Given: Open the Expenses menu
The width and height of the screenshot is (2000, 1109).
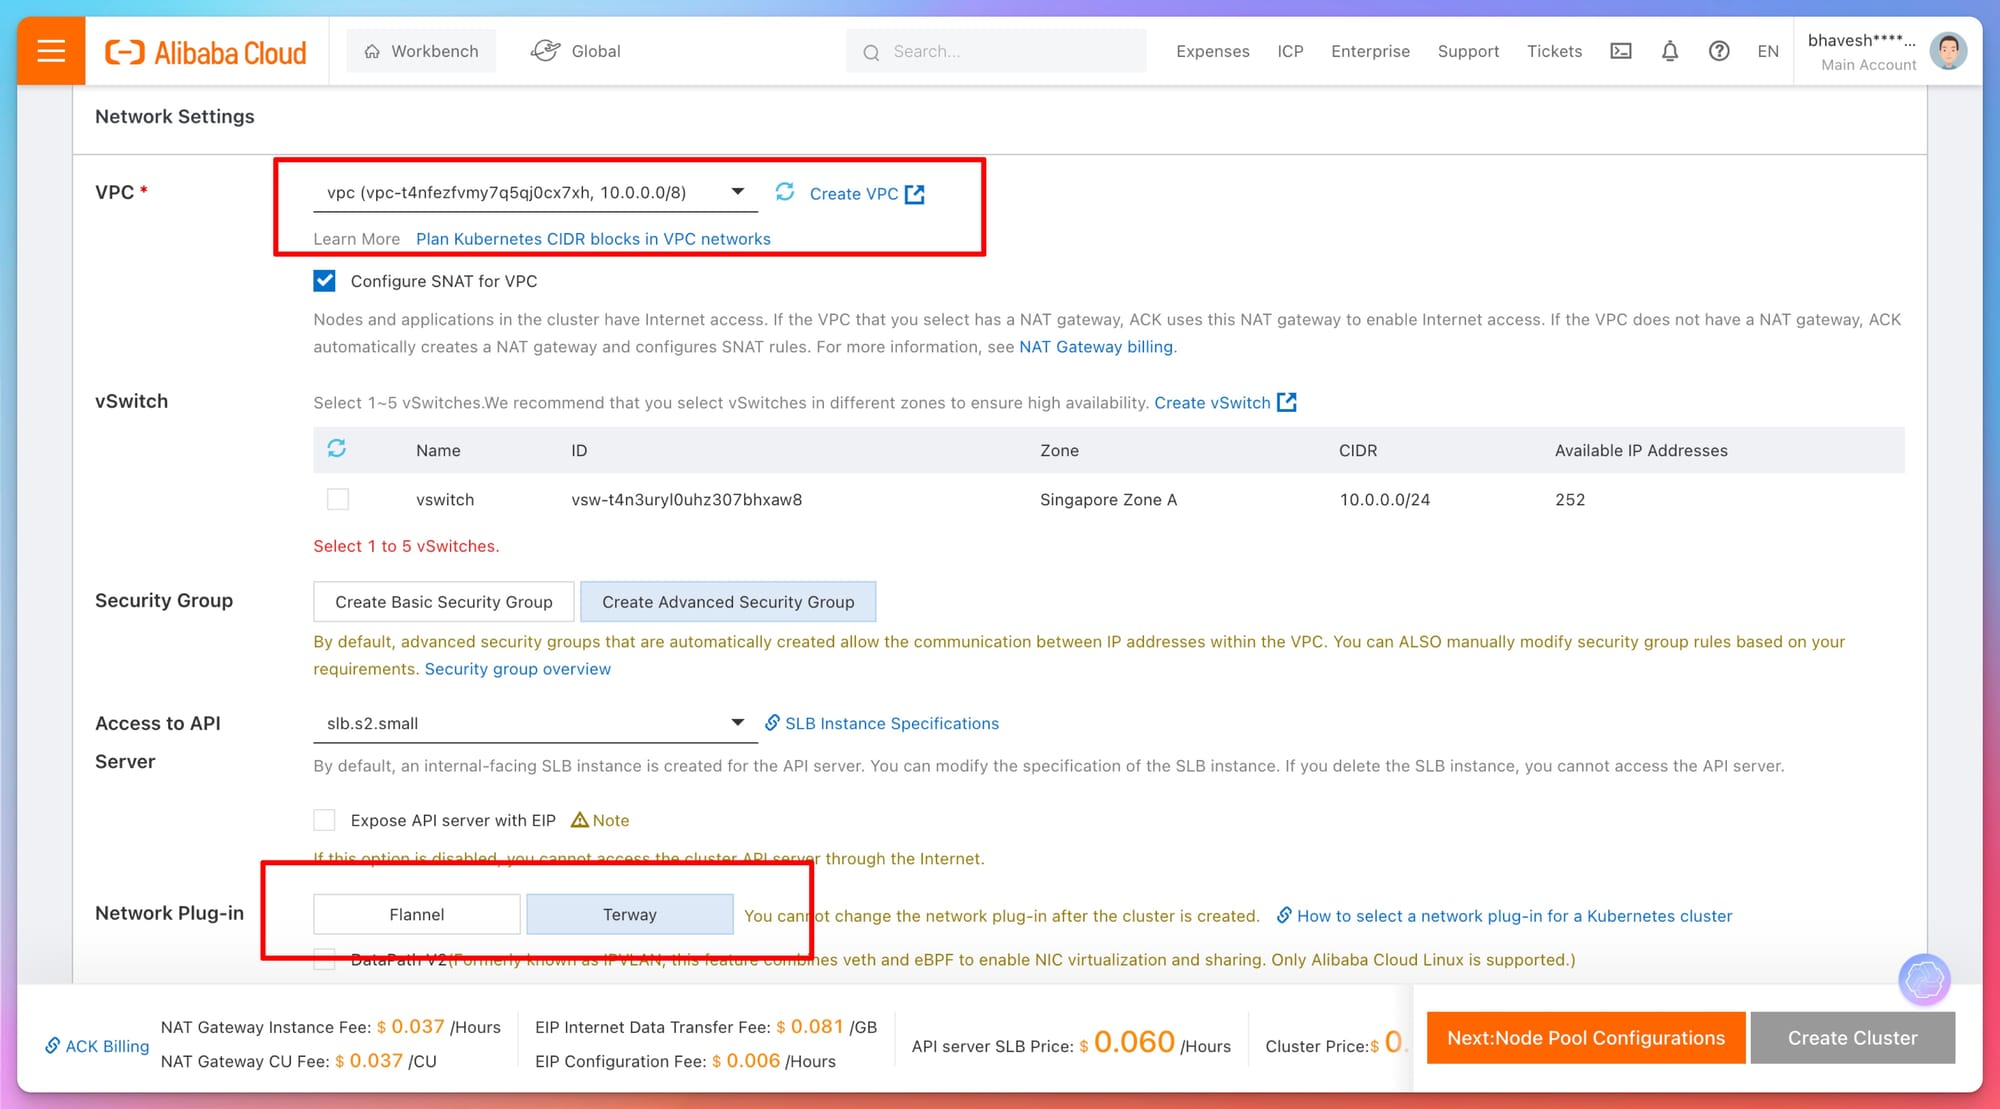Looking at the screenshot, I should (1212, 51).
